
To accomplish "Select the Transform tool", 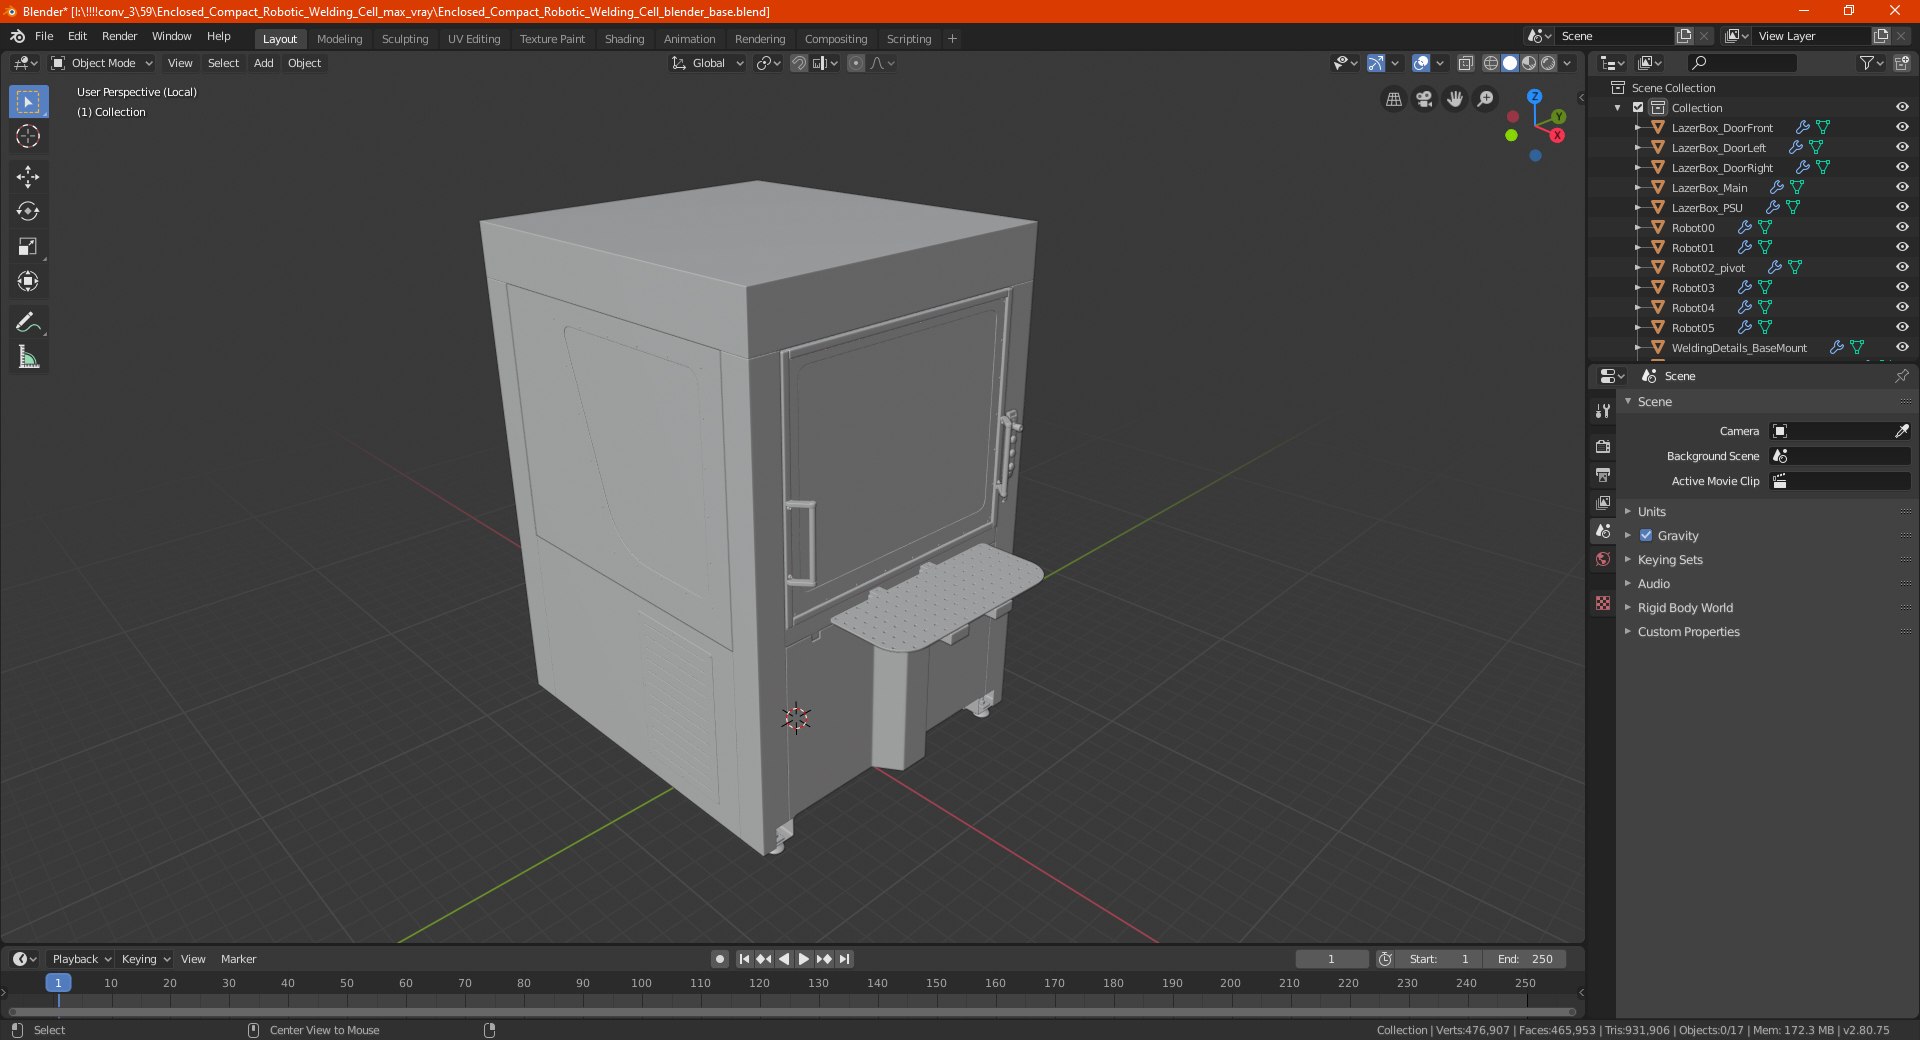I will [28, 282].
